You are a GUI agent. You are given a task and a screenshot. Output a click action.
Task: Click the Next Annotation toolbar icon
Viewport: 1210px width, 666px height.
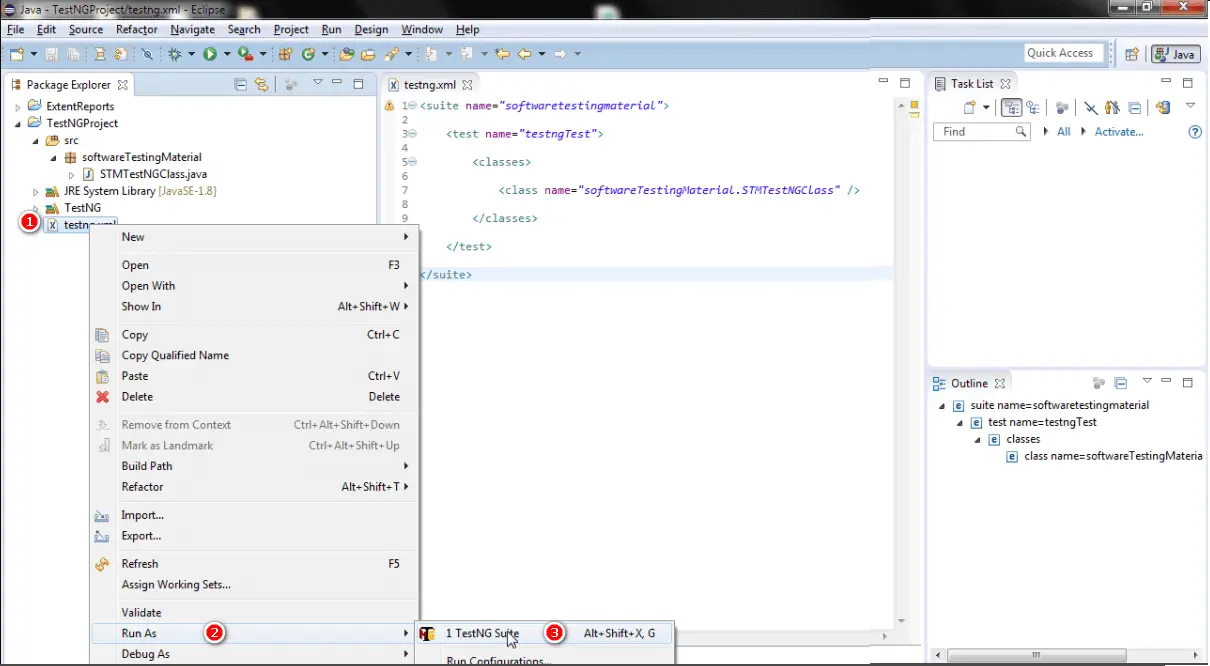[x=430, y=54]
